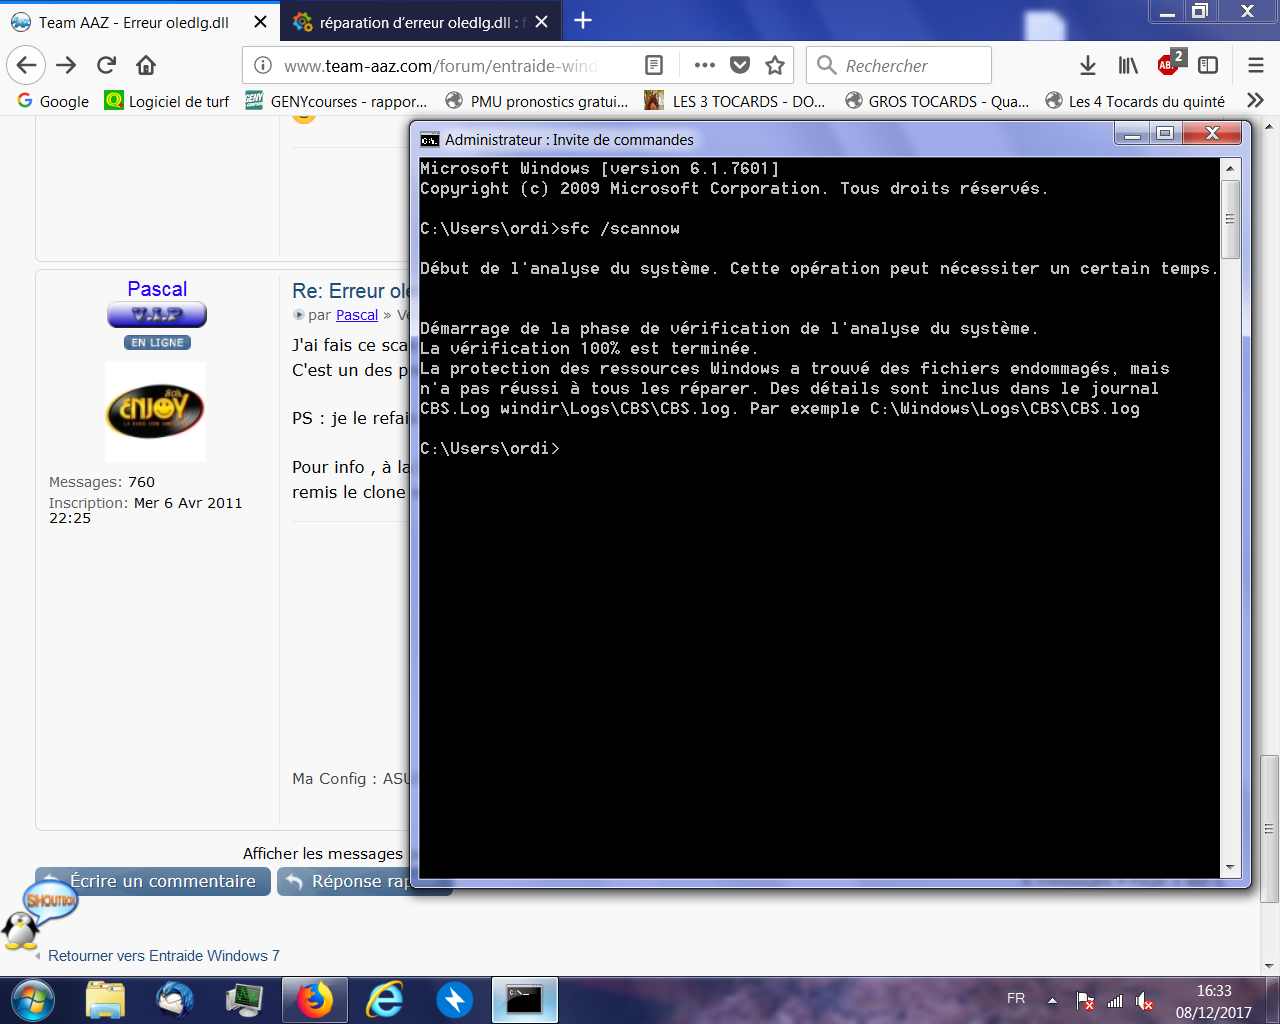The height and width of the screenshot is (1024, 1280).
Task: Open Thunderbird from taskbar
Action: tap(175, 1000)
